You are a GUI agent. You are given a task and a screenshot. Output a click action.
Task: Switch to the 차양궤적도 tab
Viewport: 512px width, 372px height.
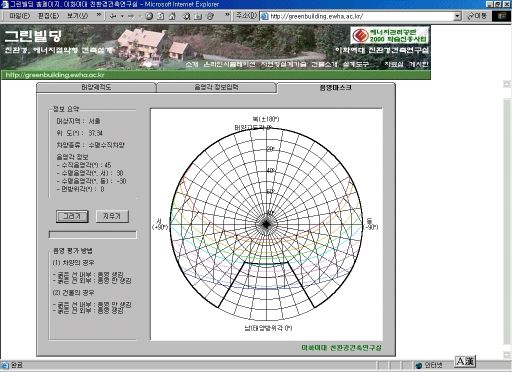point(96,87)
